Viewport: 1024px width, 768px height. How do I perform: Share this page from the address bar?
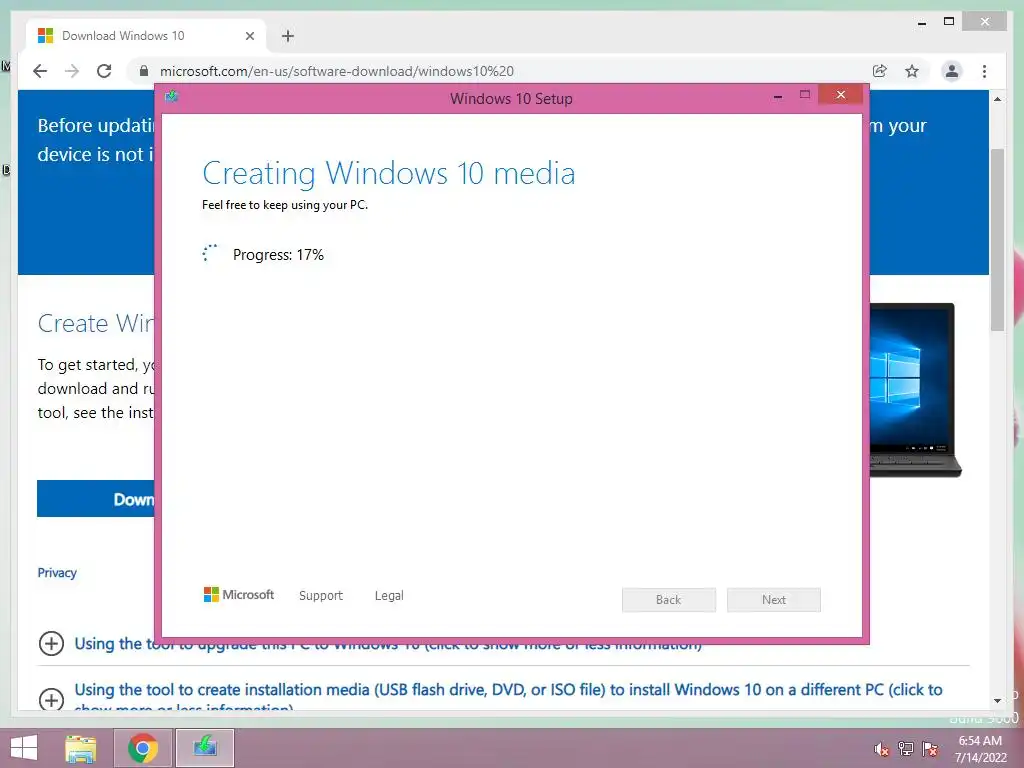(880, 71)
